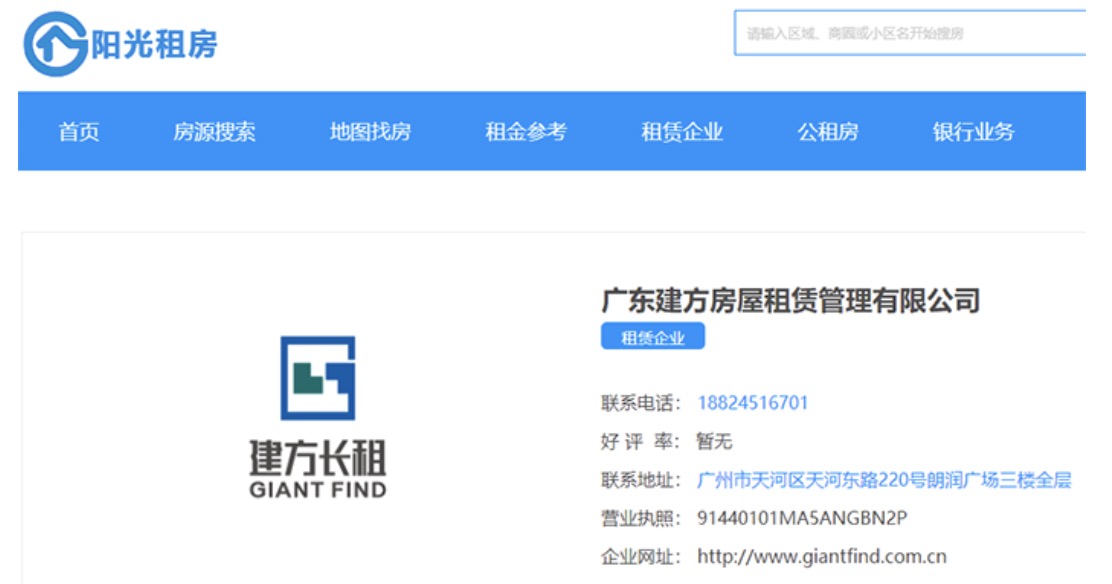The width and height of the screenshot is (1112, 584).
Task: Open the 房源搜索 menu item
Action: [214, 132]
